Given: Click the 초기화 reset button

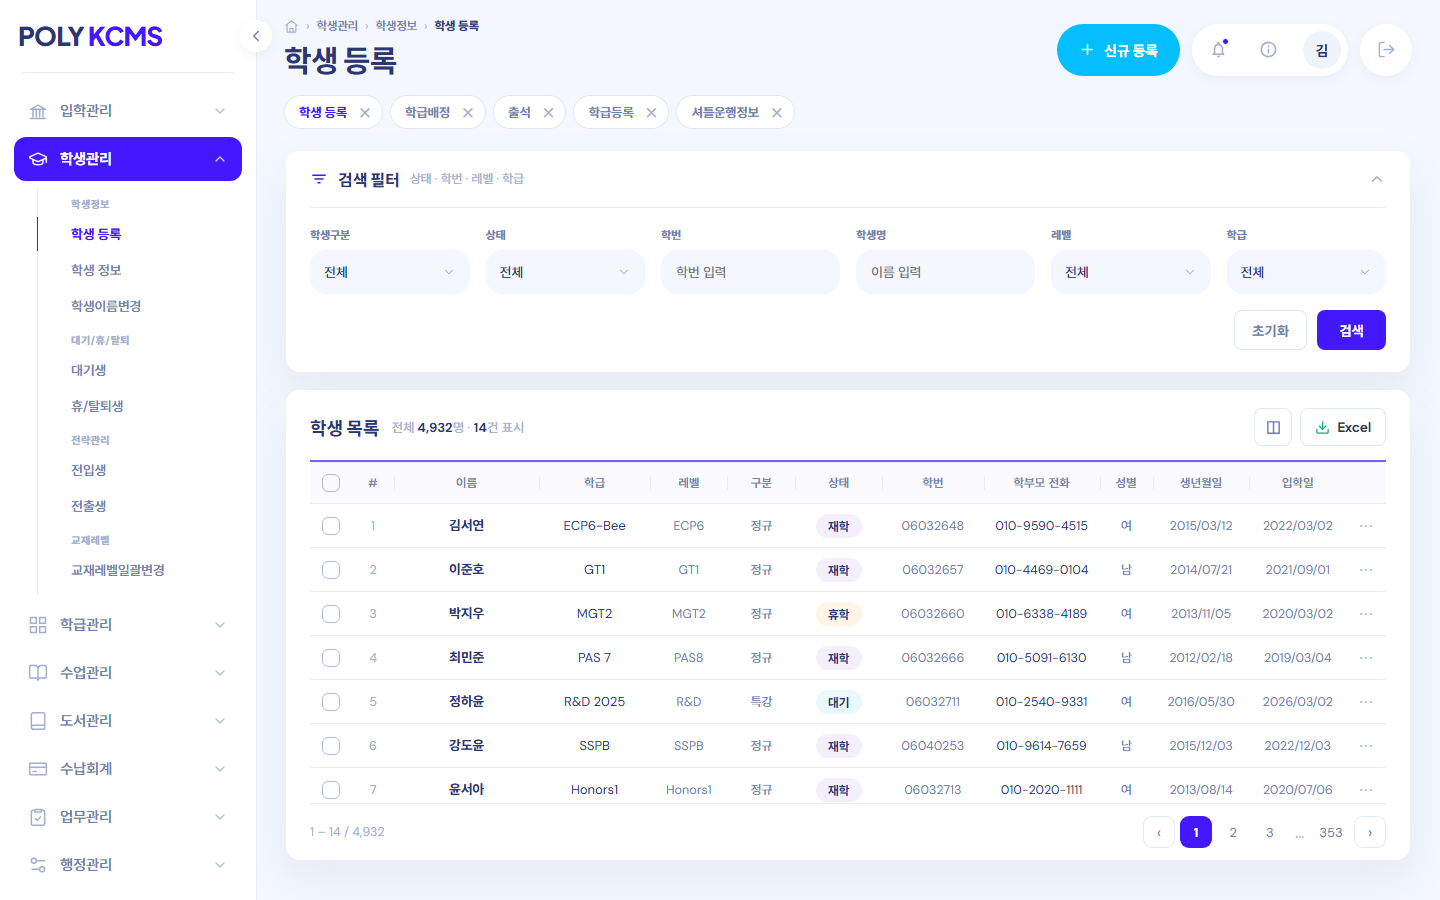Looking at the screenshot, I should (1270, 330).
